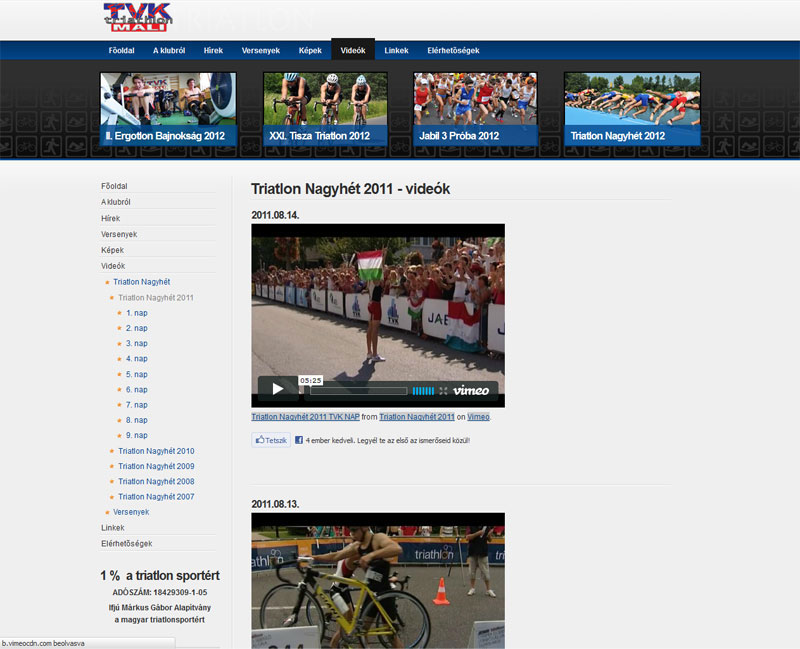Select 5. nap in sidebar list
The image size is (800, 649).
tap(137, 374)
